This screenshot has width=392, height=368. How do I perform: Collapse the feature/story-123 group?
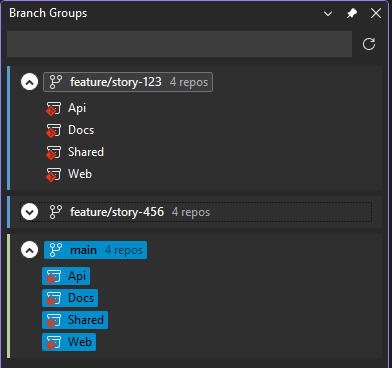[30, 82]
